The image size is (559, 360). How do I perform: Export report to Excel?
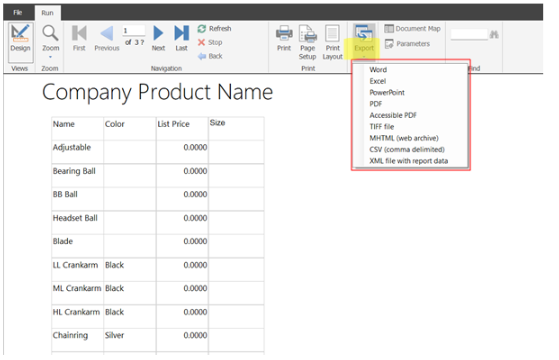coord(410,81)
